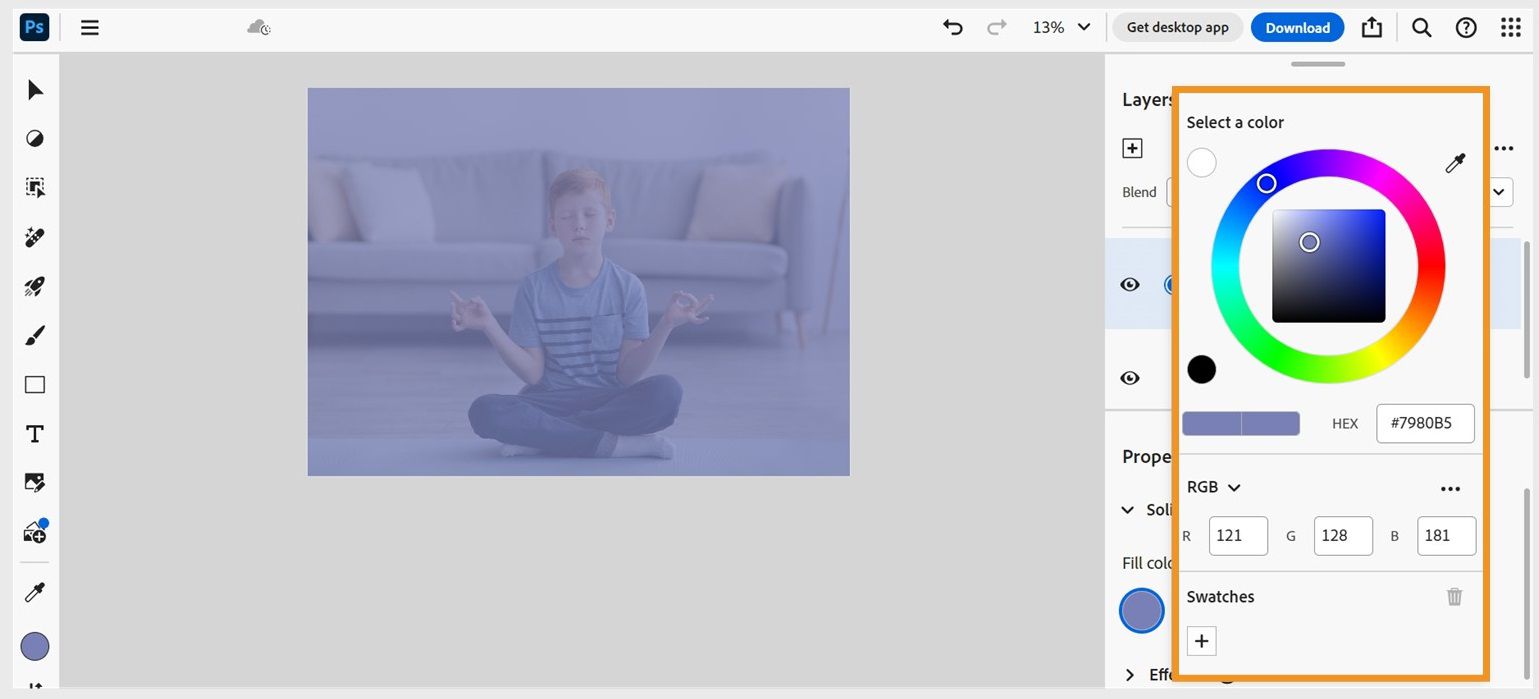Select the Type tool
Image resolution: width=1539 pixels, height=699 pixels.
(33, 433)
